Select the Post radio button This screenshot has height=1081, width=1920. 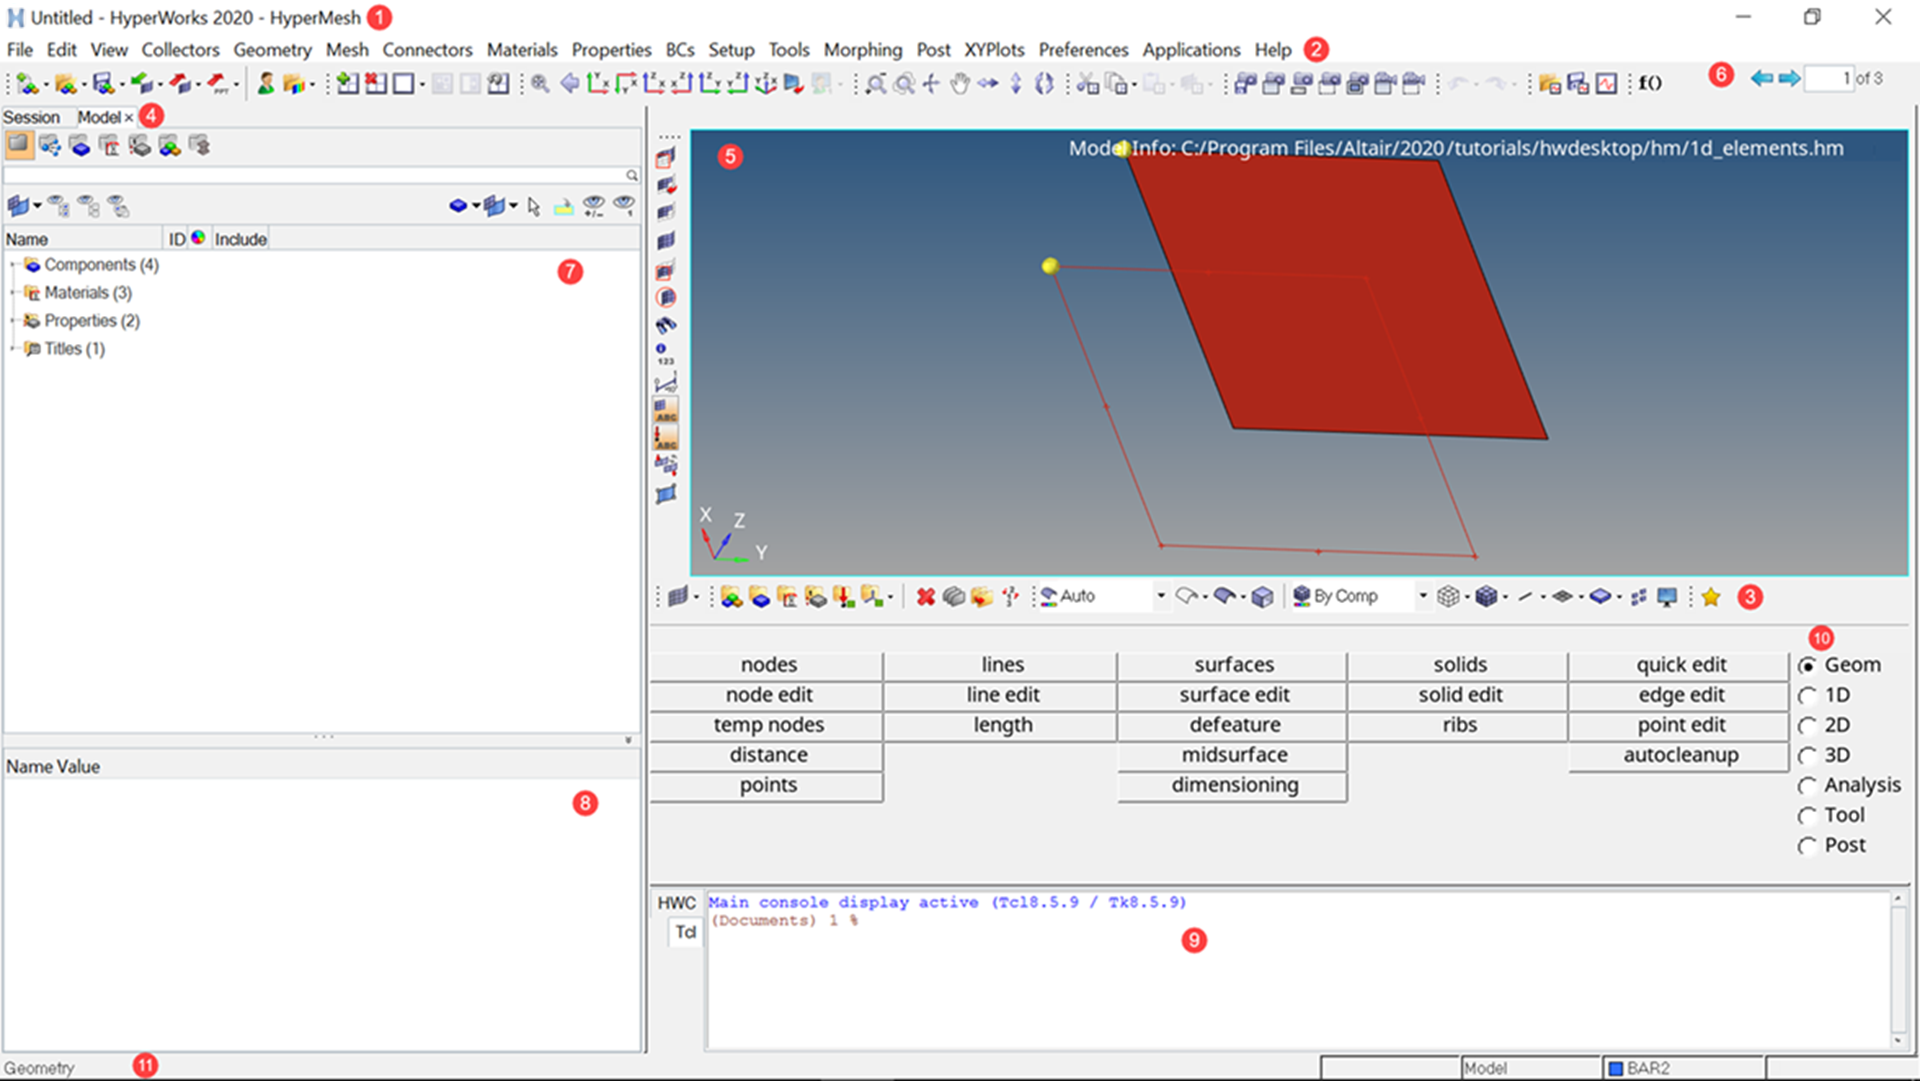[1807, 846]
